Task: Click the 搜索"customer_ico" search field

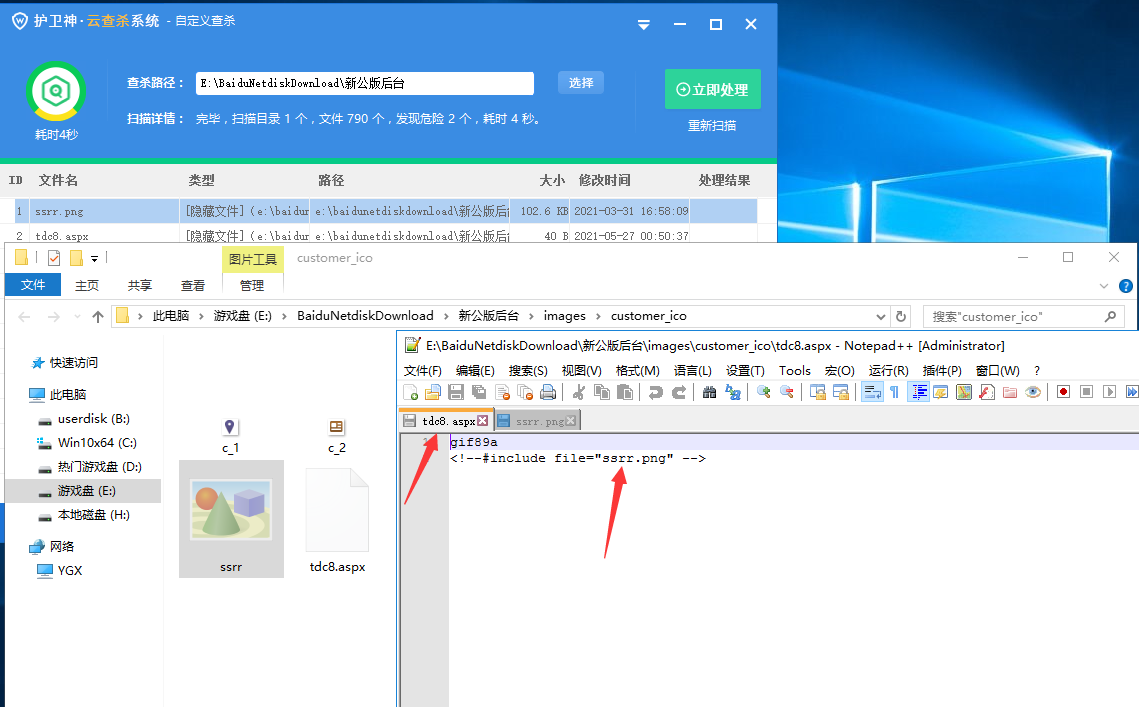Action: [1010, 316]
